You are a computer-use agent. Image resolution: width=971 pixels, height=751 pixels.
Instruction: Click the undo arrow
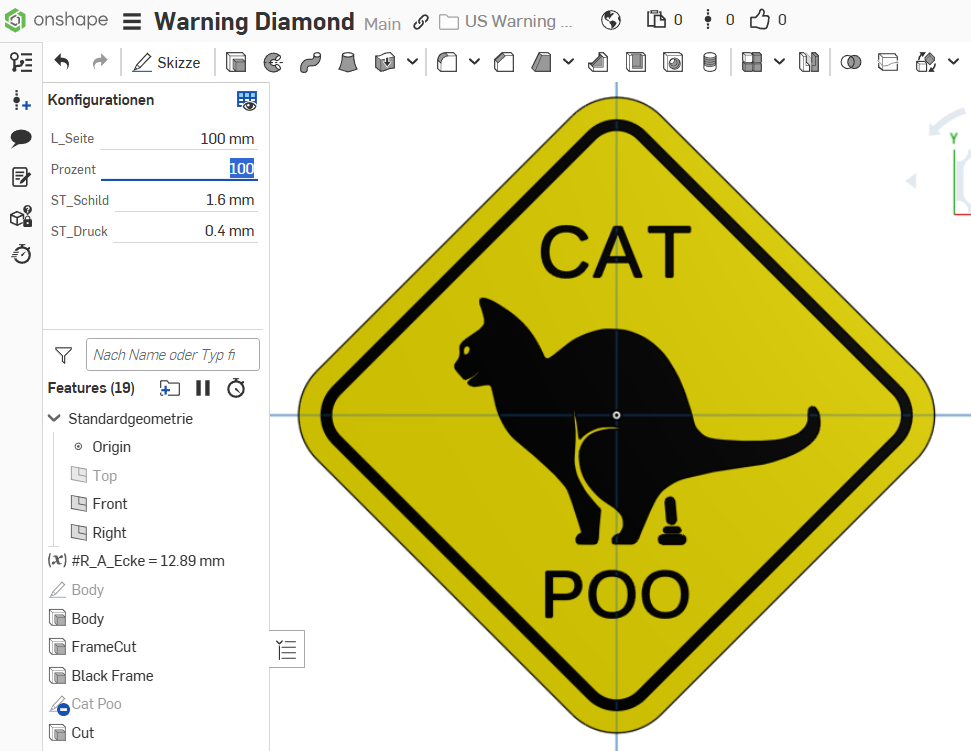(62, 62)
